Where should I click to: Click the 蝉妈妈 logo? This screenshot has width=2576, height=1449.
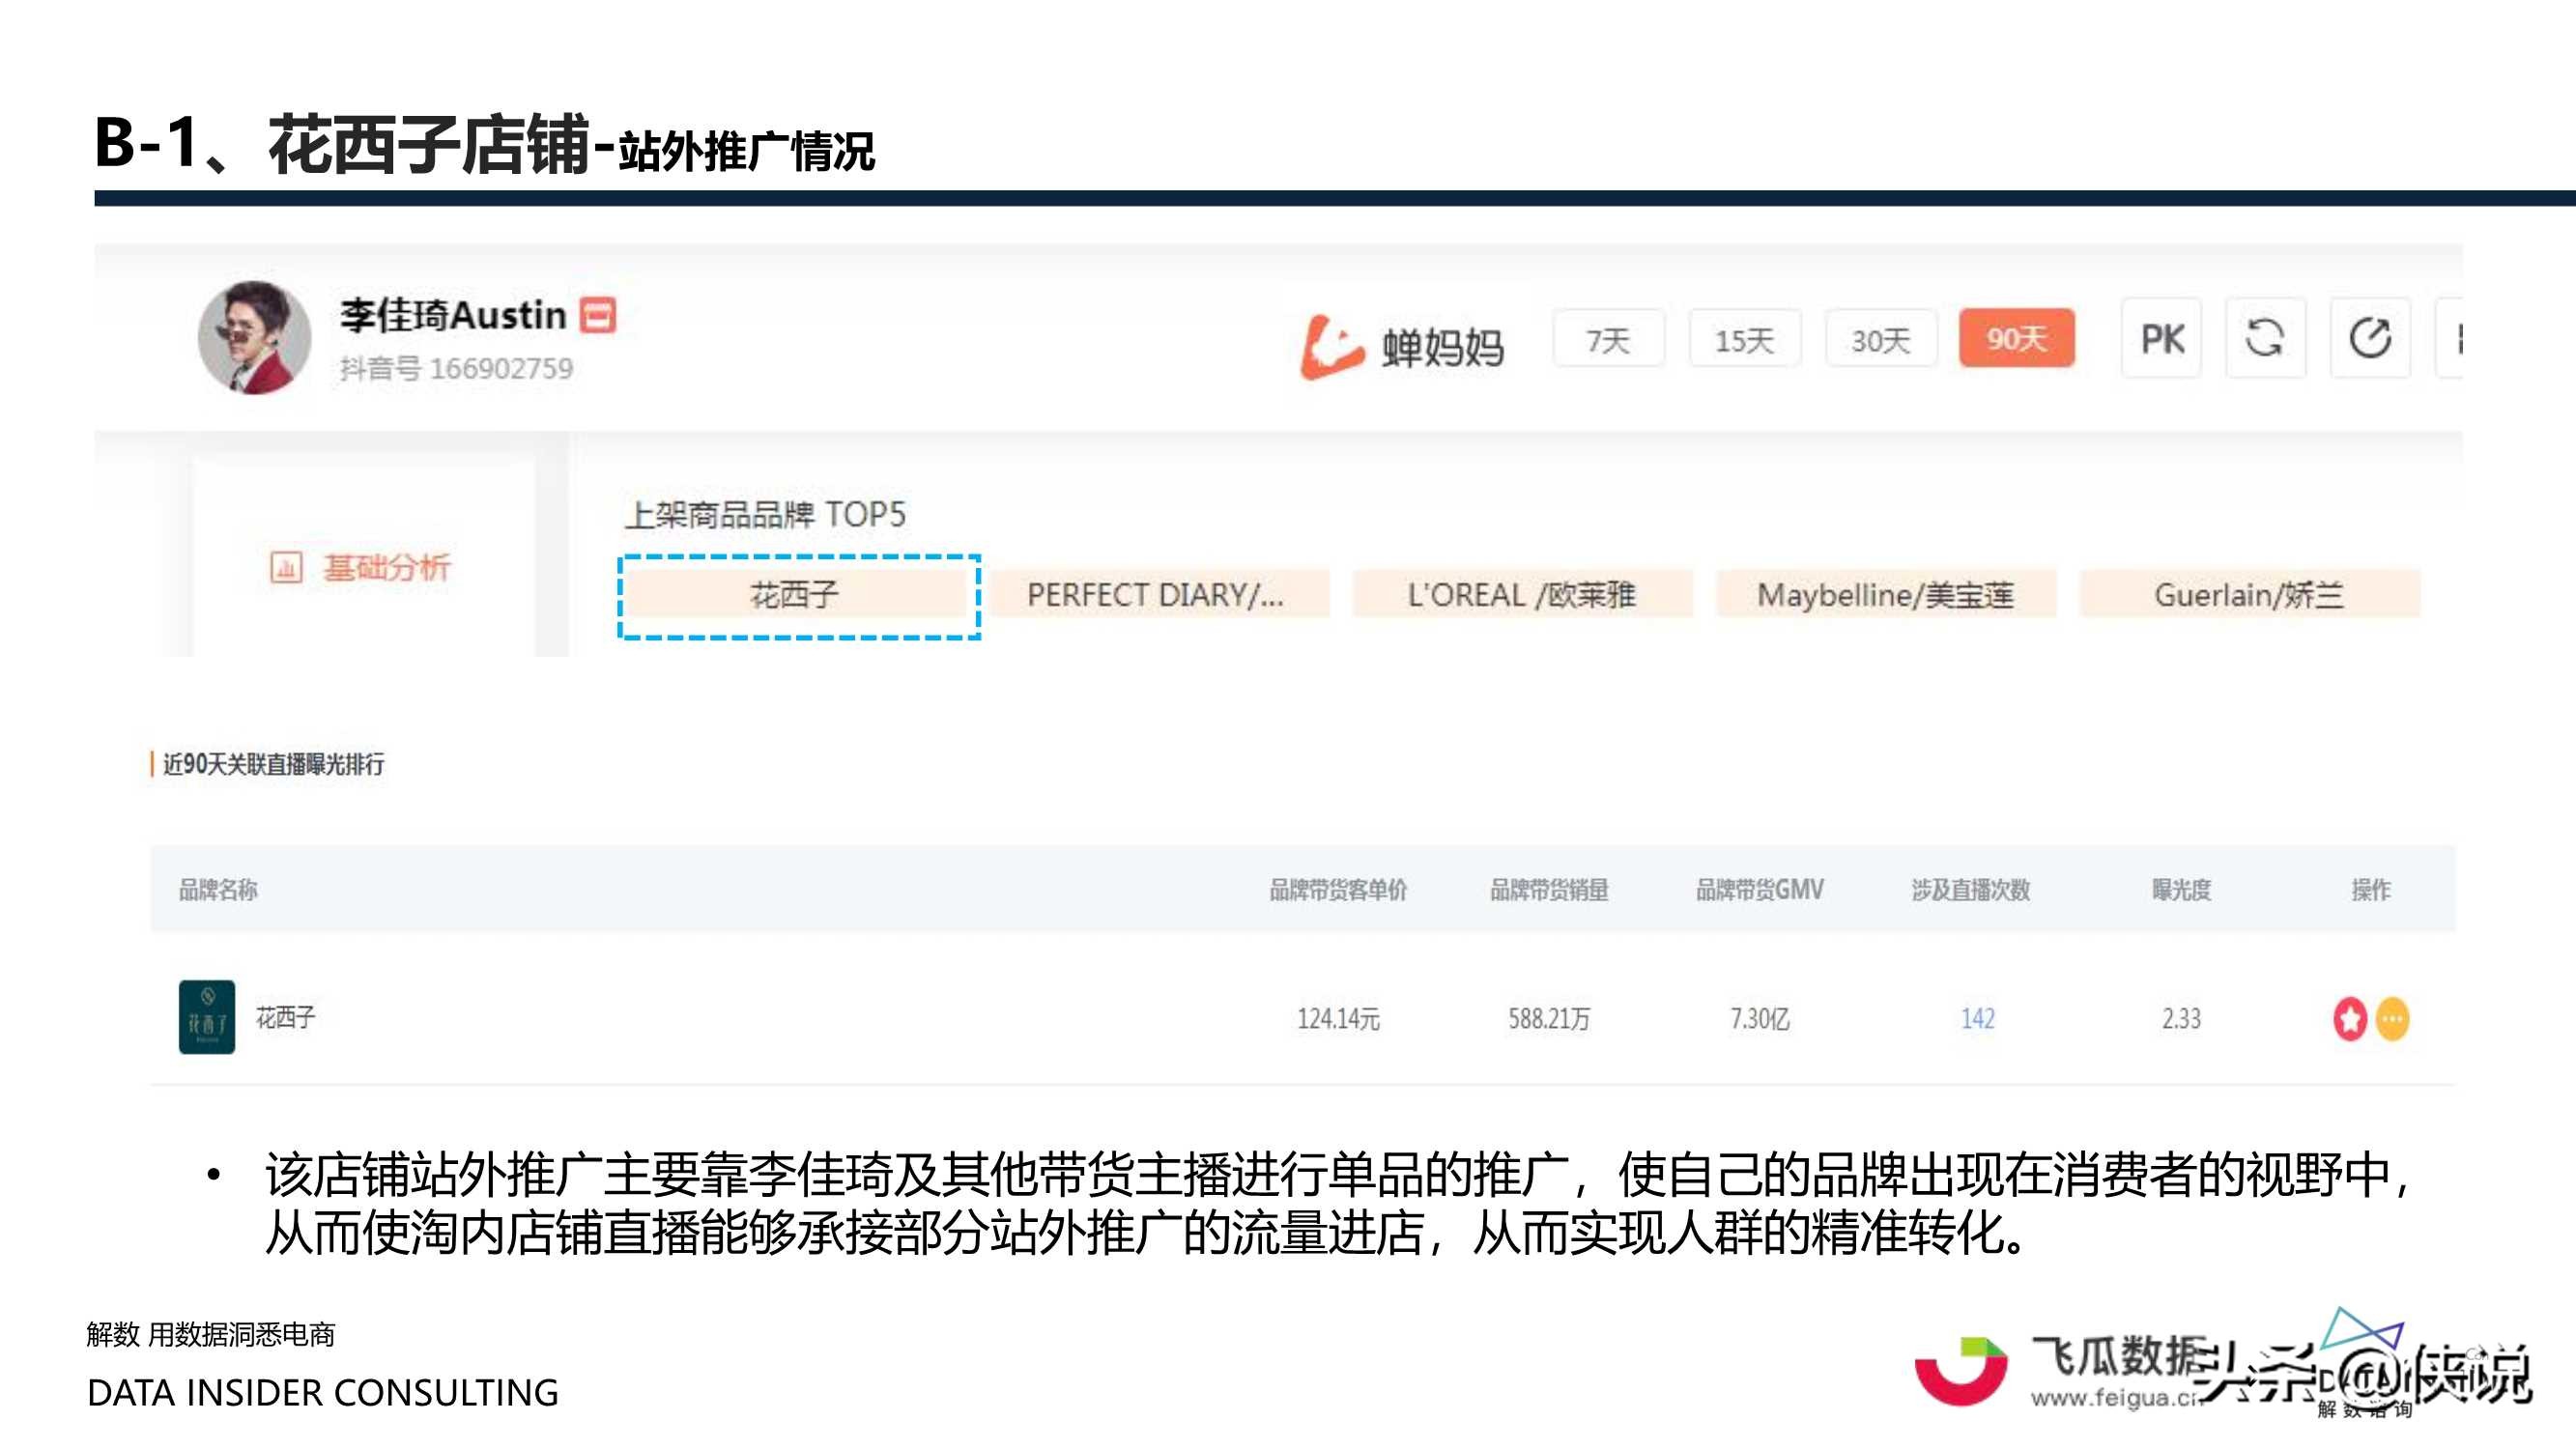coord(1402,346)
